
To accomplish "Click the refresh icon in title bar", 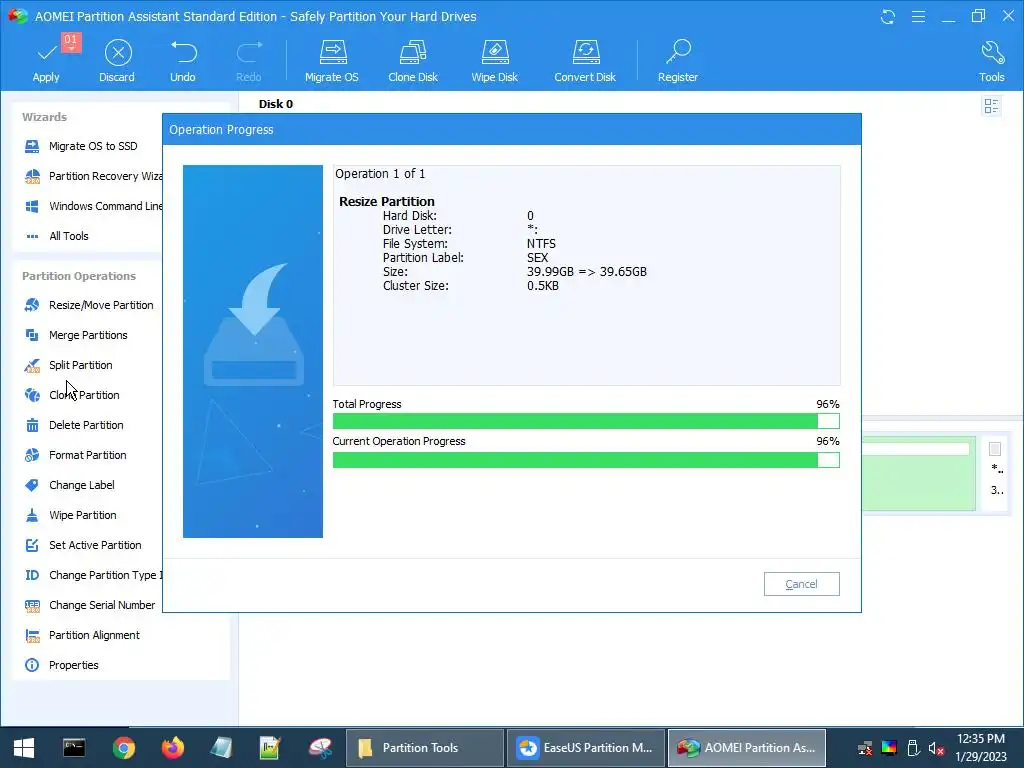I will 888,16.
